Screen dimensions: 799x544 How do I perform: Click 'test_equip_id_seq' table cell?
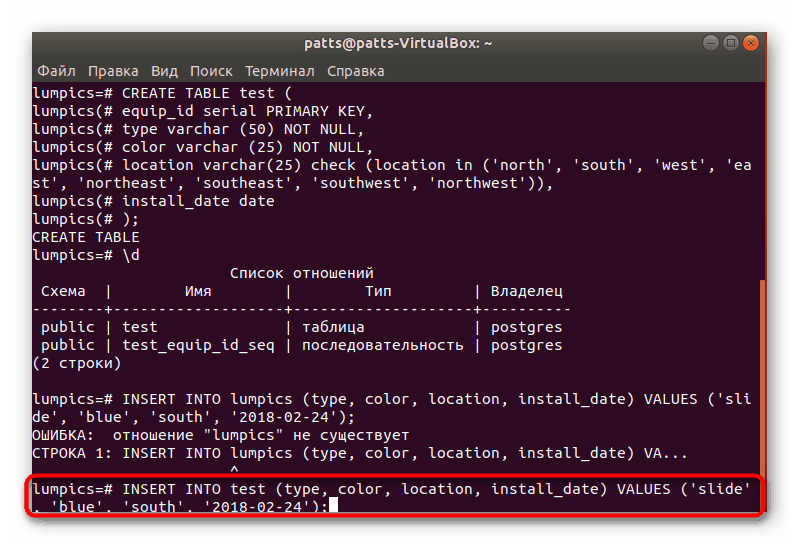tap(198, 345)
